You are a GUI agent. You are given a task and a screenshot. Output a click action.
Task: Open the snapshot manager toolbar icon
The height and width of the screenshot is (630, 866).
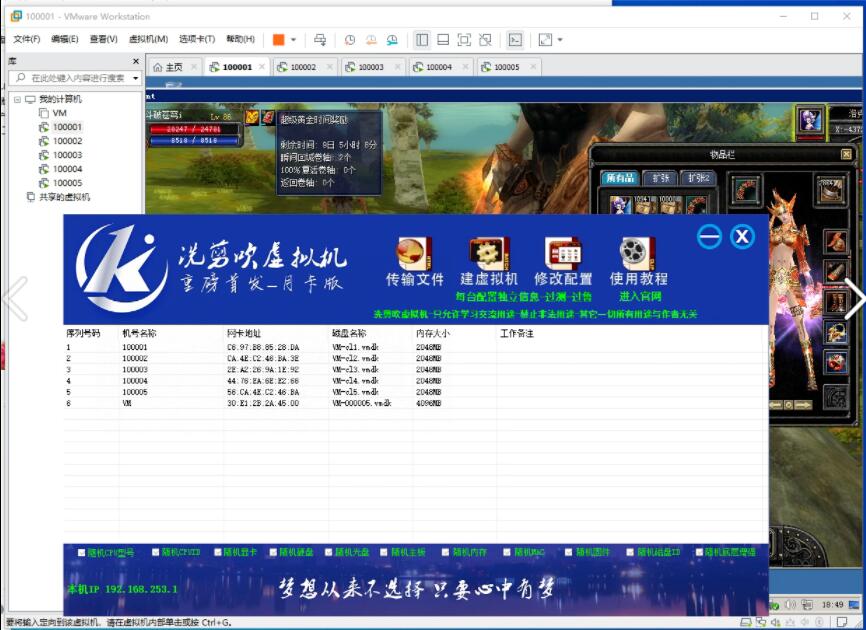(392, 40)
